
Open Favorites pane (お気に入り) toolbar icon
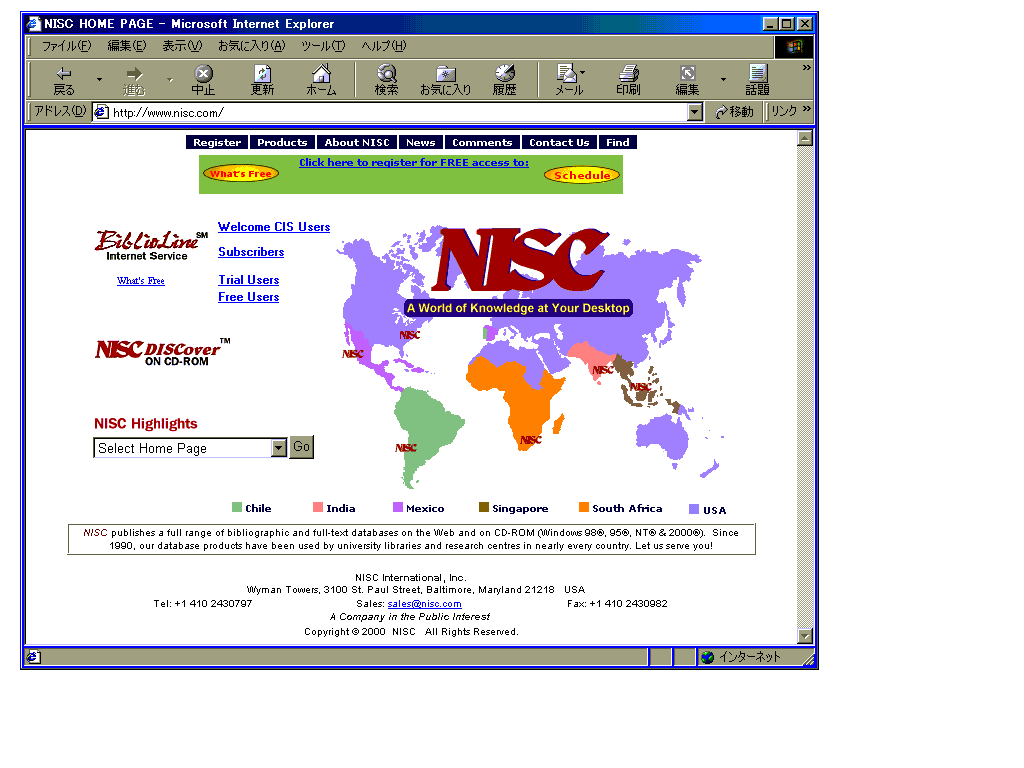[x=445, y=80]
